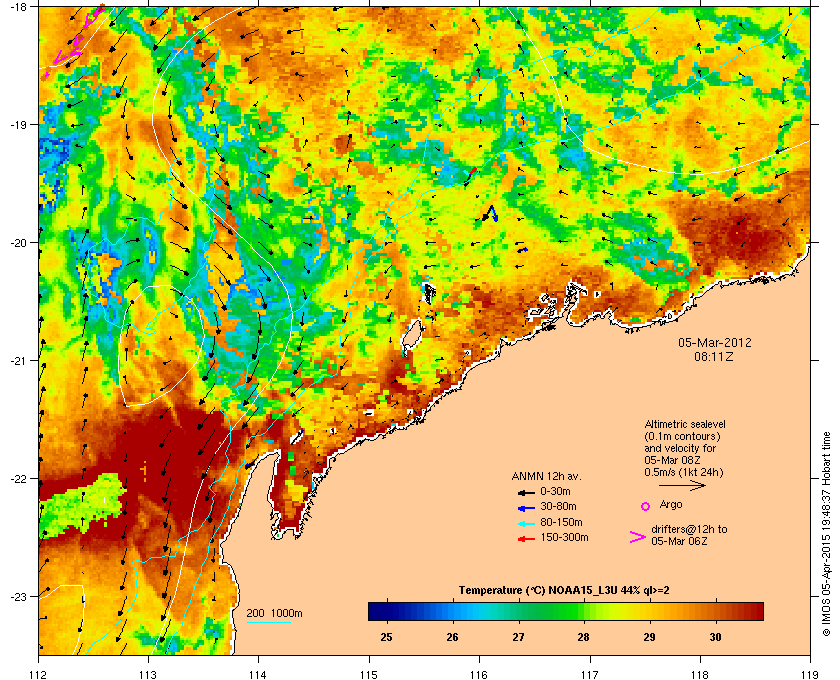Click the magenta Argo circle symbol
This screenshot has height=680, width=840.
(x=646, y=506)
